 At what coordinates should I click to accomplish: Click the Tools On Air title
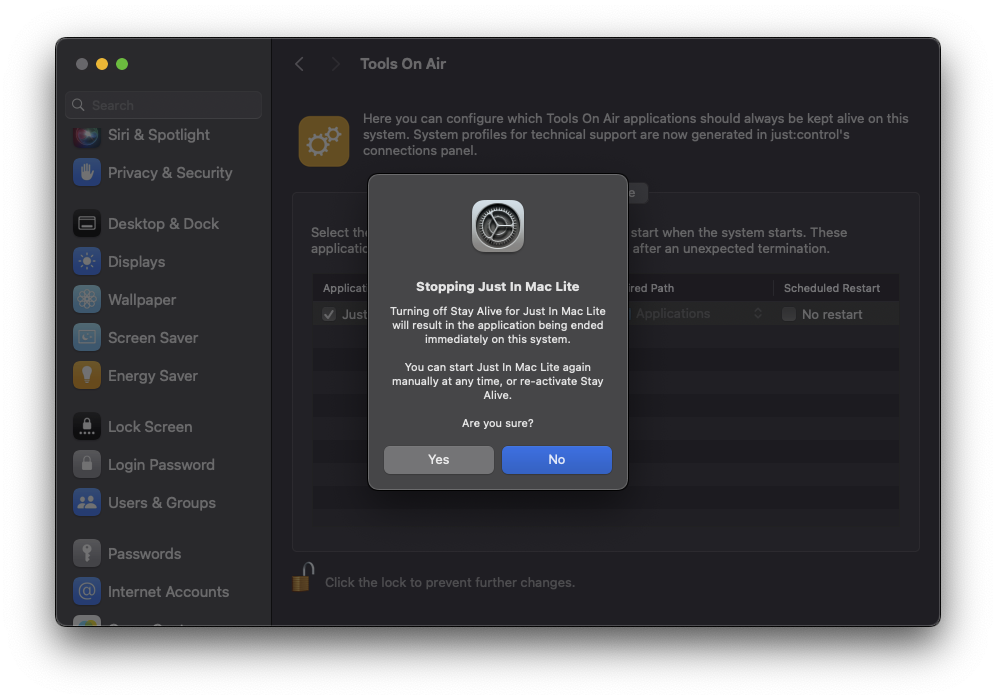click(x=403, y=64)
